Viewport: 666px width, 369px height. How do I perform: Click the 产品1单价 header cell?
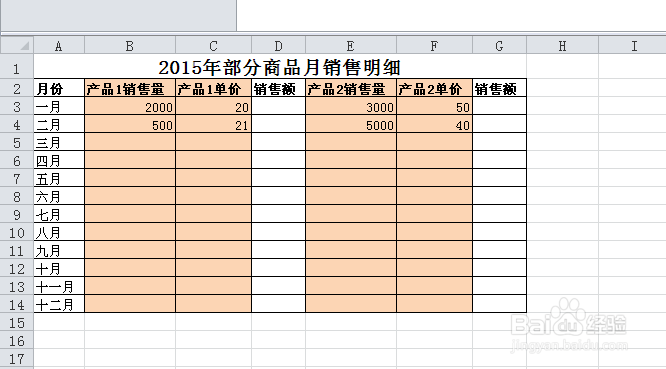pyautogui.click(x=214, y=88)
